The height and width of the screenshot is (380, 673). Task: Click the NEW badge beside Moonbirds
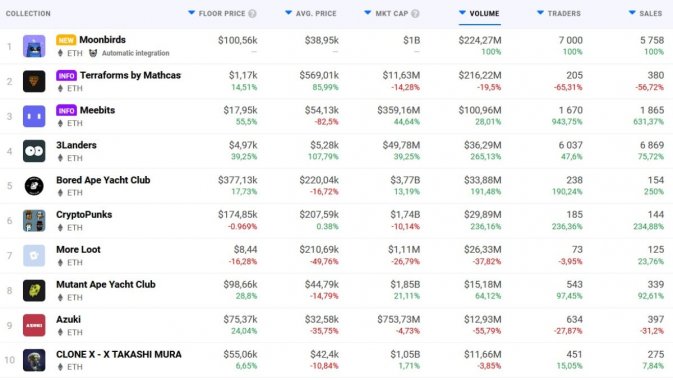coord(66,40)
